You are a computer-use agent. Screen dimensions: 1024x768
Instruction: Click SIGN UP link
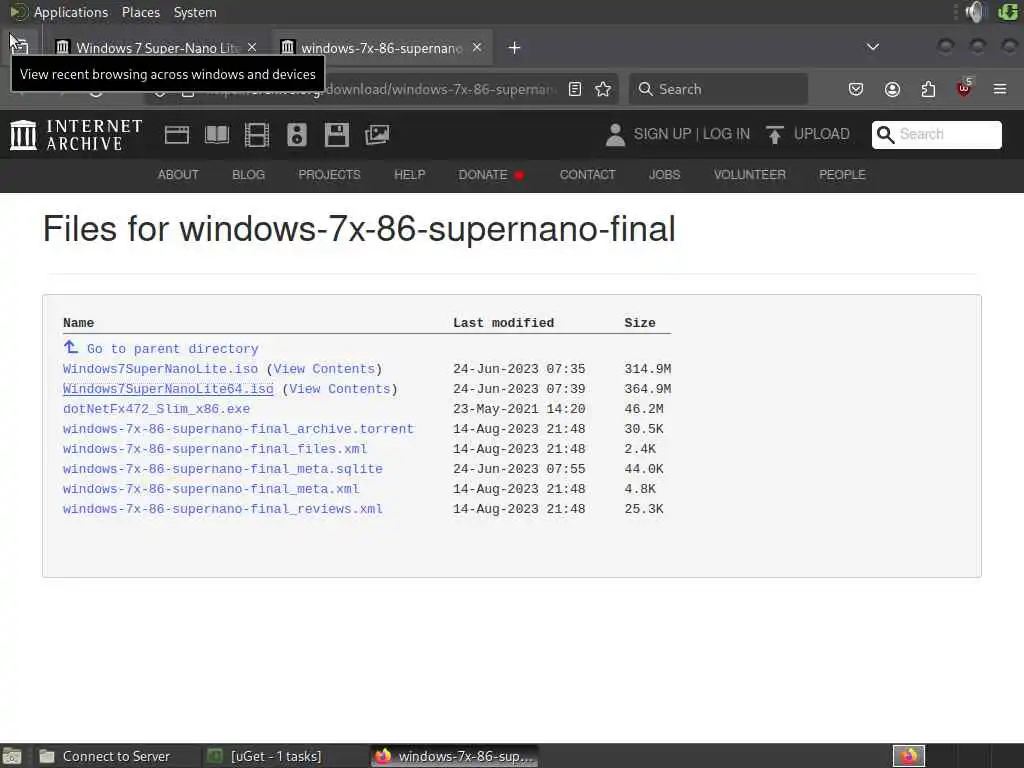(x=662, y=134)
